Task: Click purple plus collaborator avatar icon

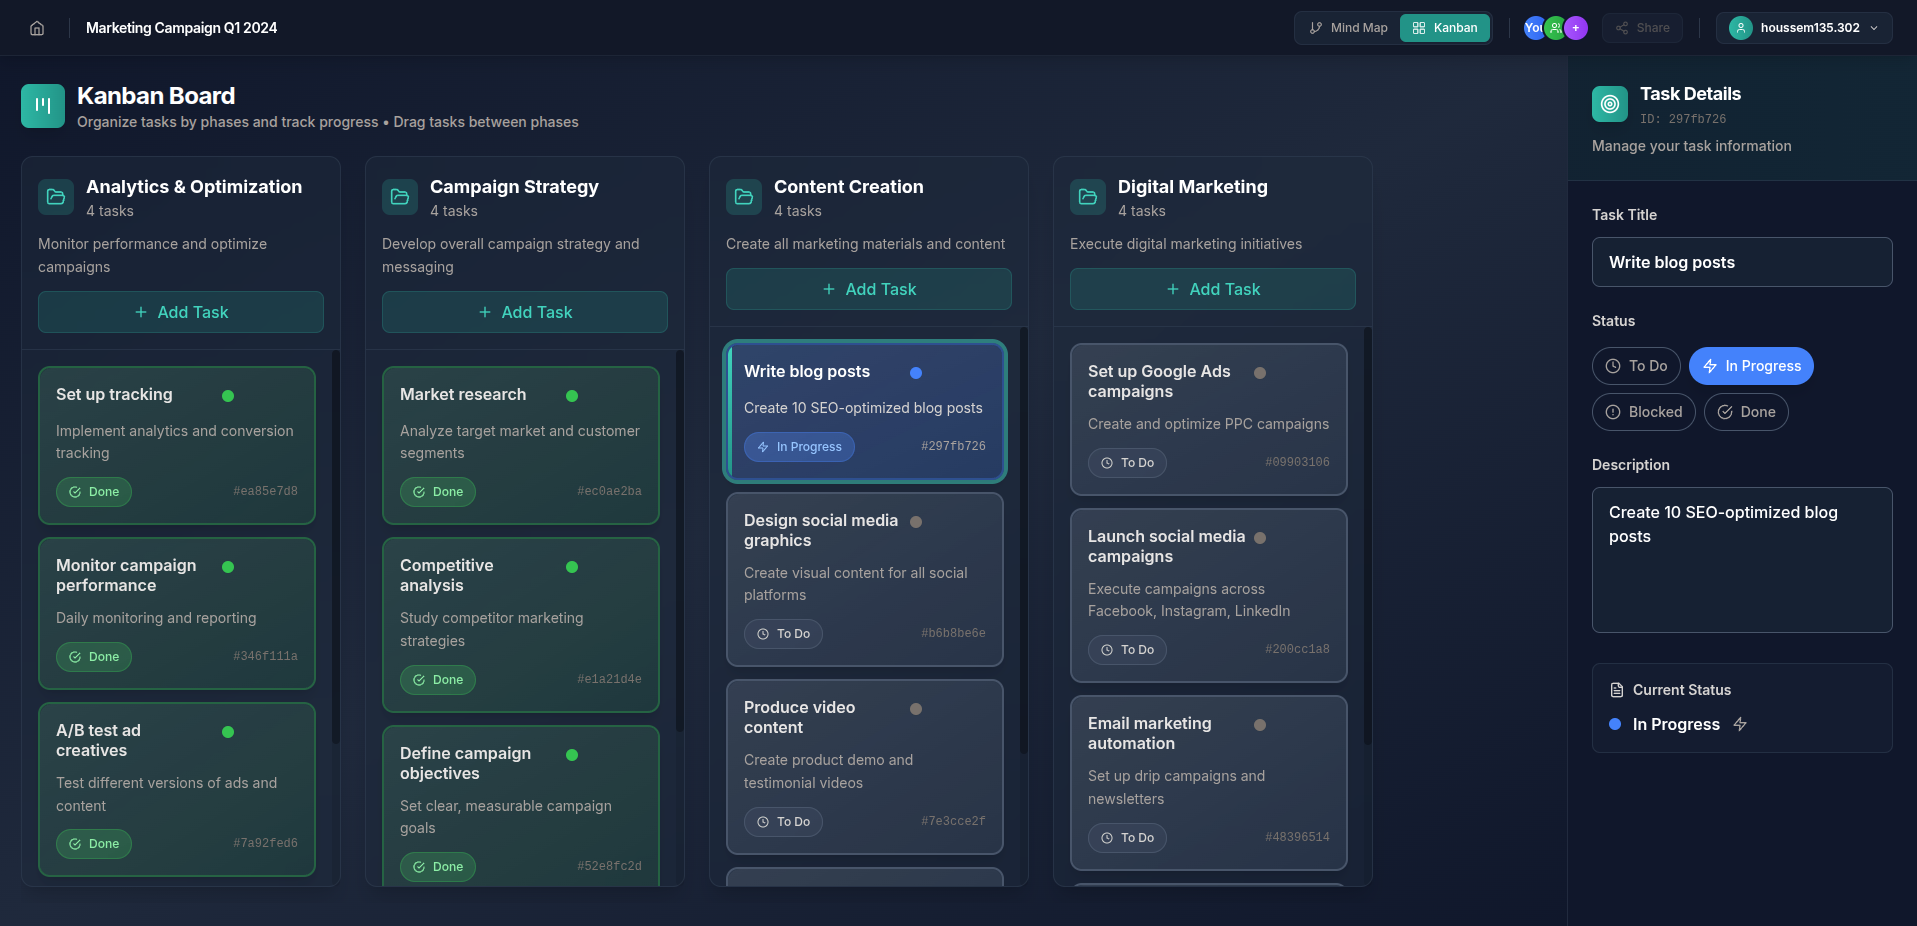Action: pos(1576,28)
